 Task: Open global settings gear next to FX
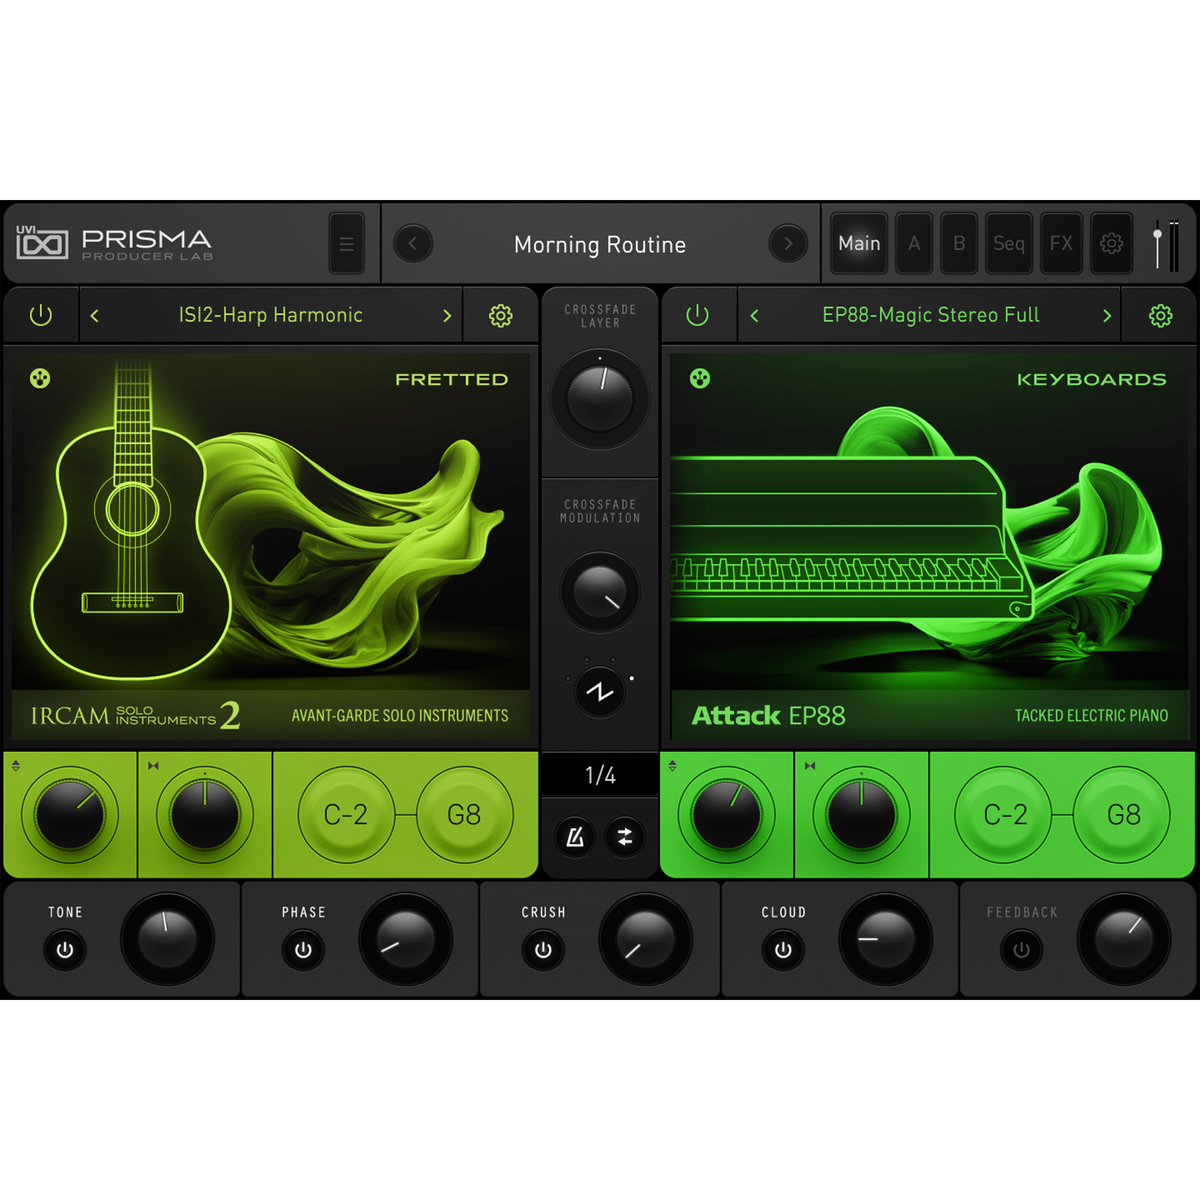click(x=1111, y=243)
